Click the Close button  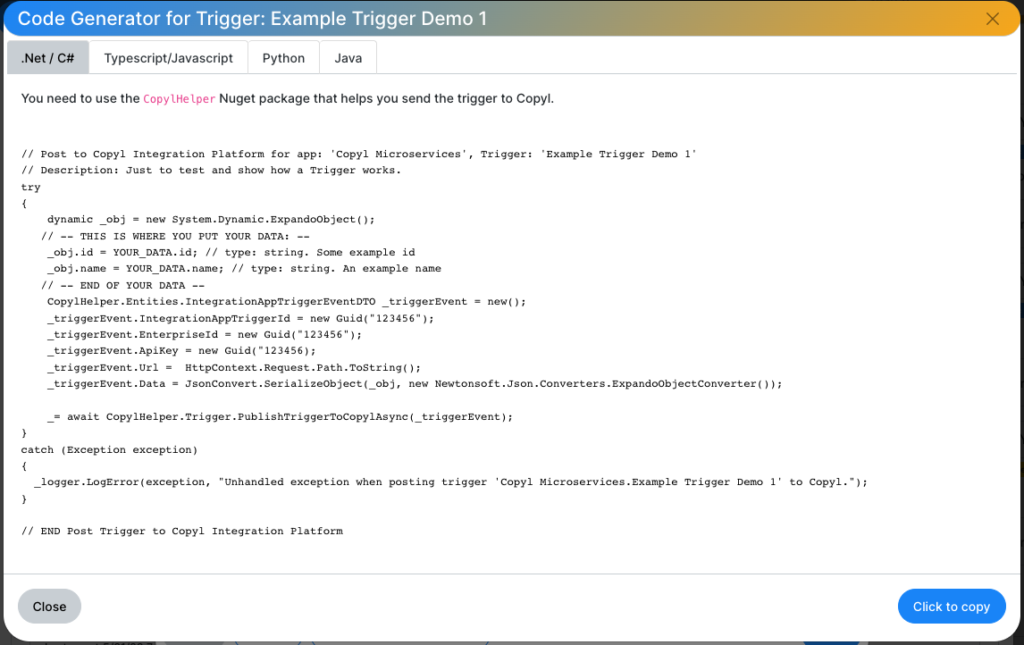coord(50,606)
